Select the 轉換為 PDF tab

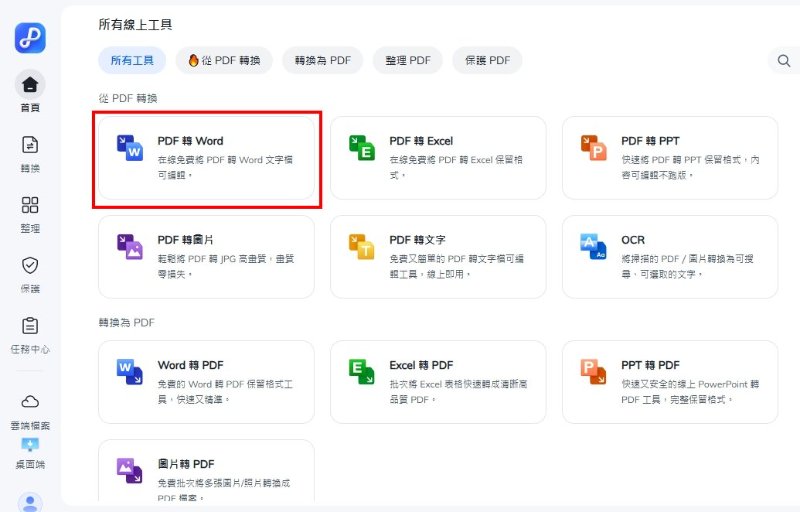[x=322, y=61]
